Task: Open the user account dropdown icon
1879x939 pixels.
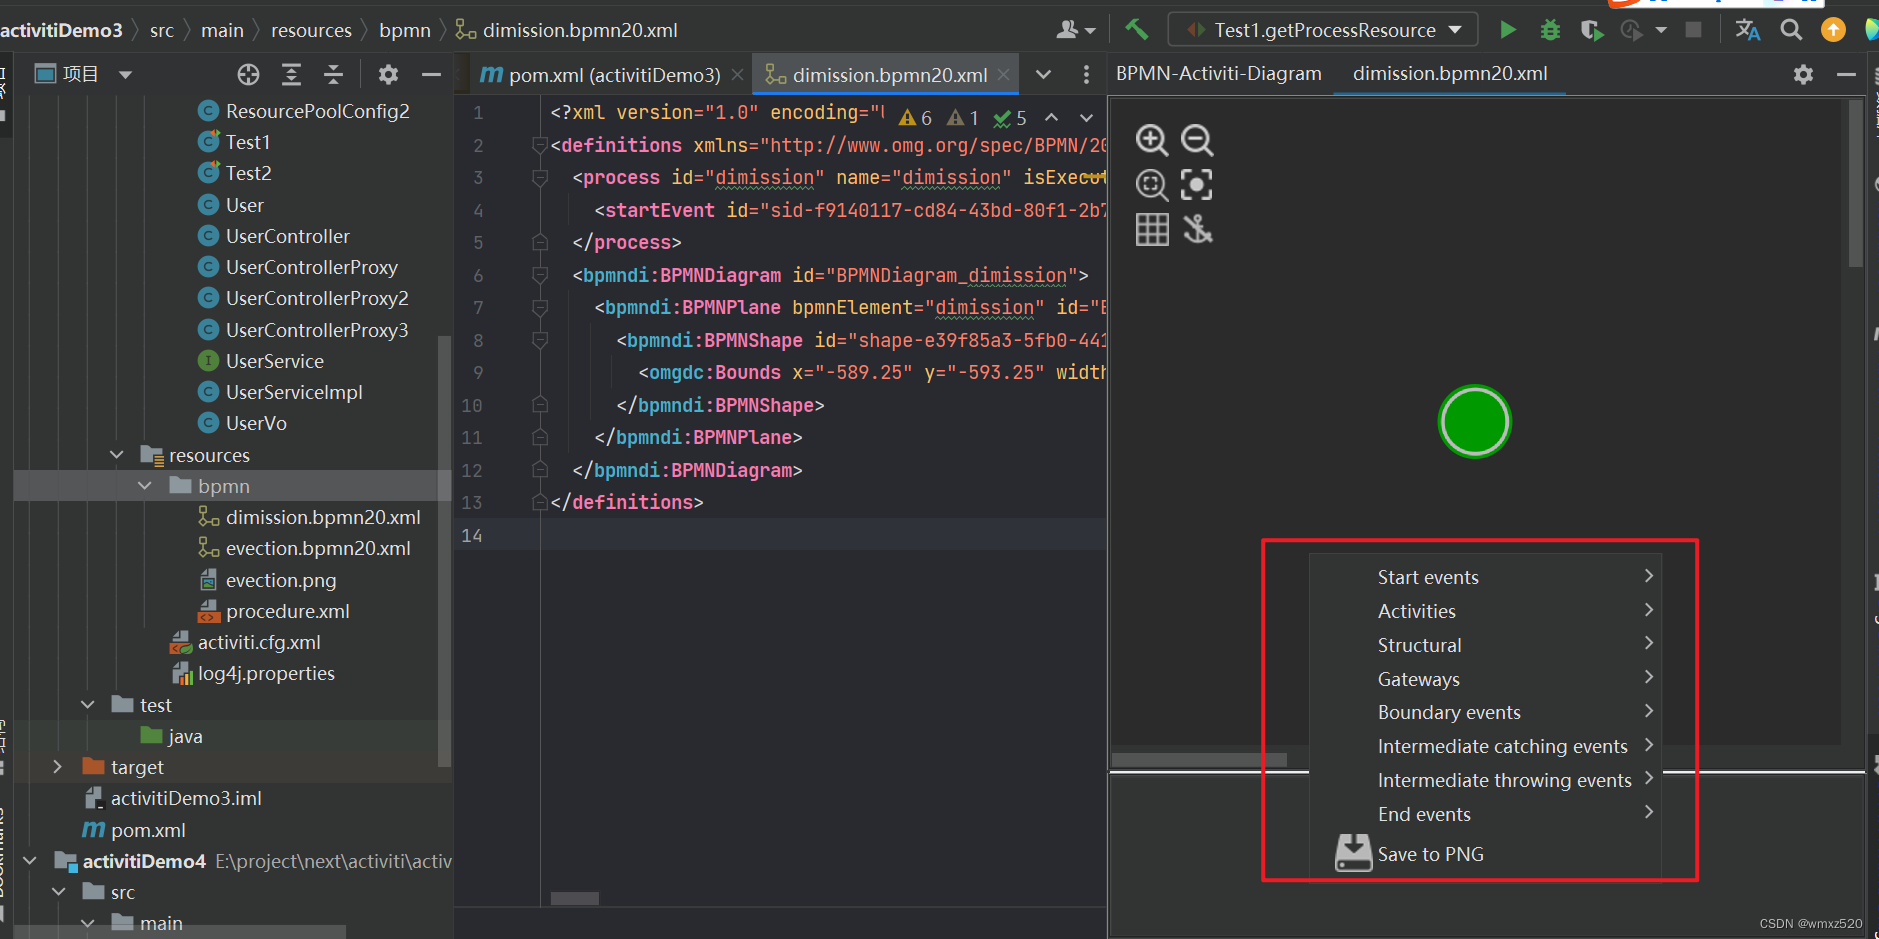Action: [x=1075, y=30]
